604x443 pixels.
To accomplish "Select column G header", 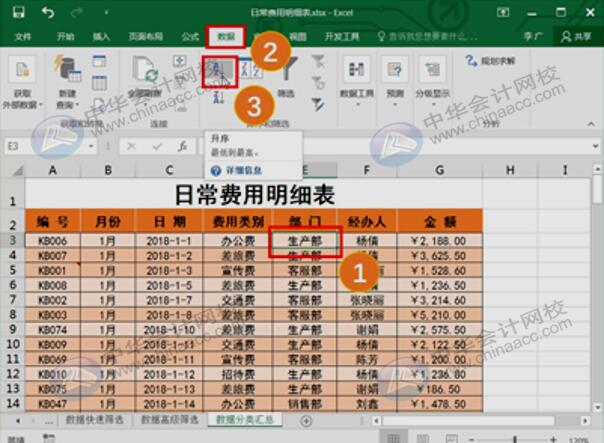I will (x=440, y=170).
